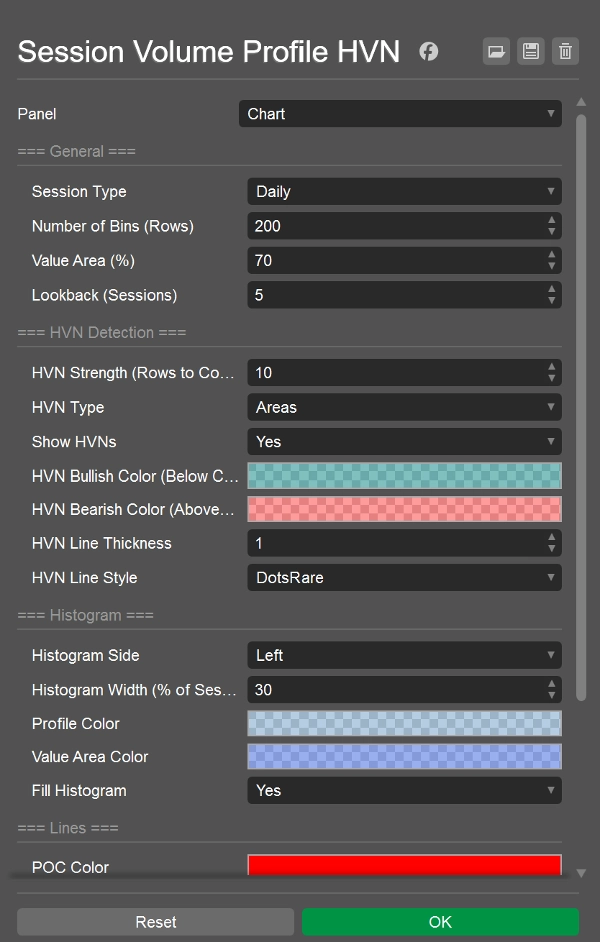Open the Panel dropdown showing Chart
600x942 pixels.
[400, 114]
